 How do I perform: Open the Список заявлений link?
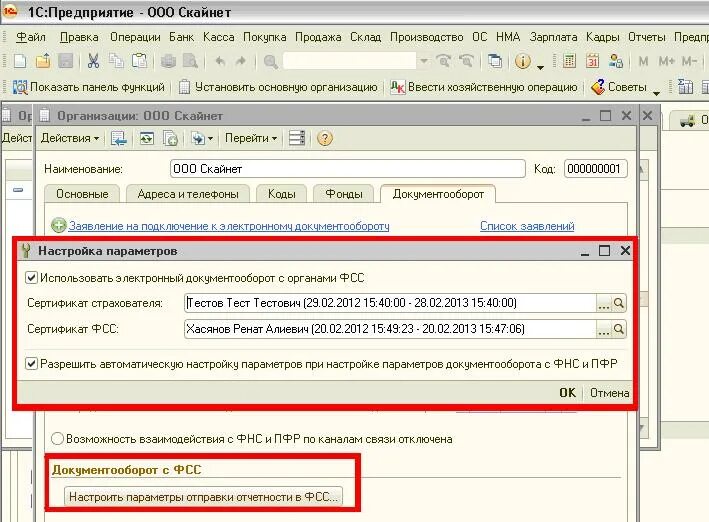click(x=527, y=226)
